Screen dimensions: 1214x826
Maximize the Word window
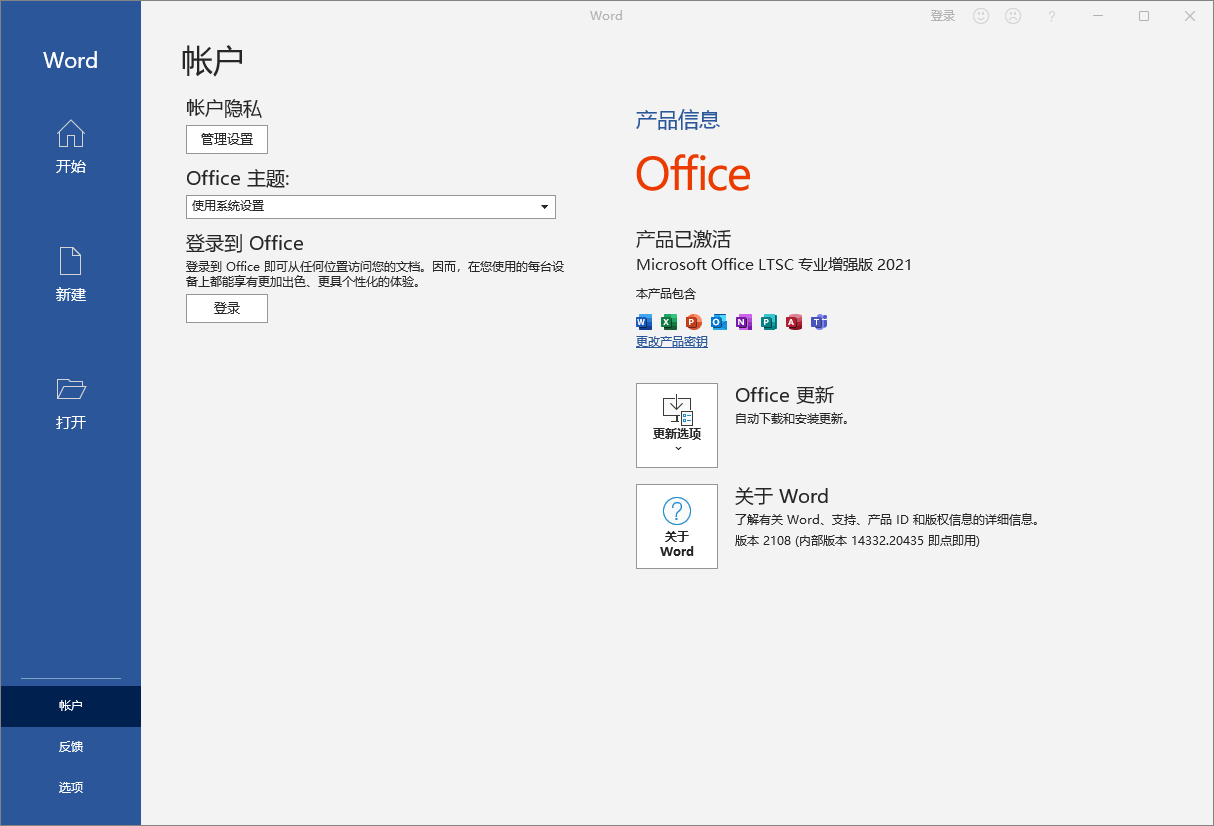1144,16
